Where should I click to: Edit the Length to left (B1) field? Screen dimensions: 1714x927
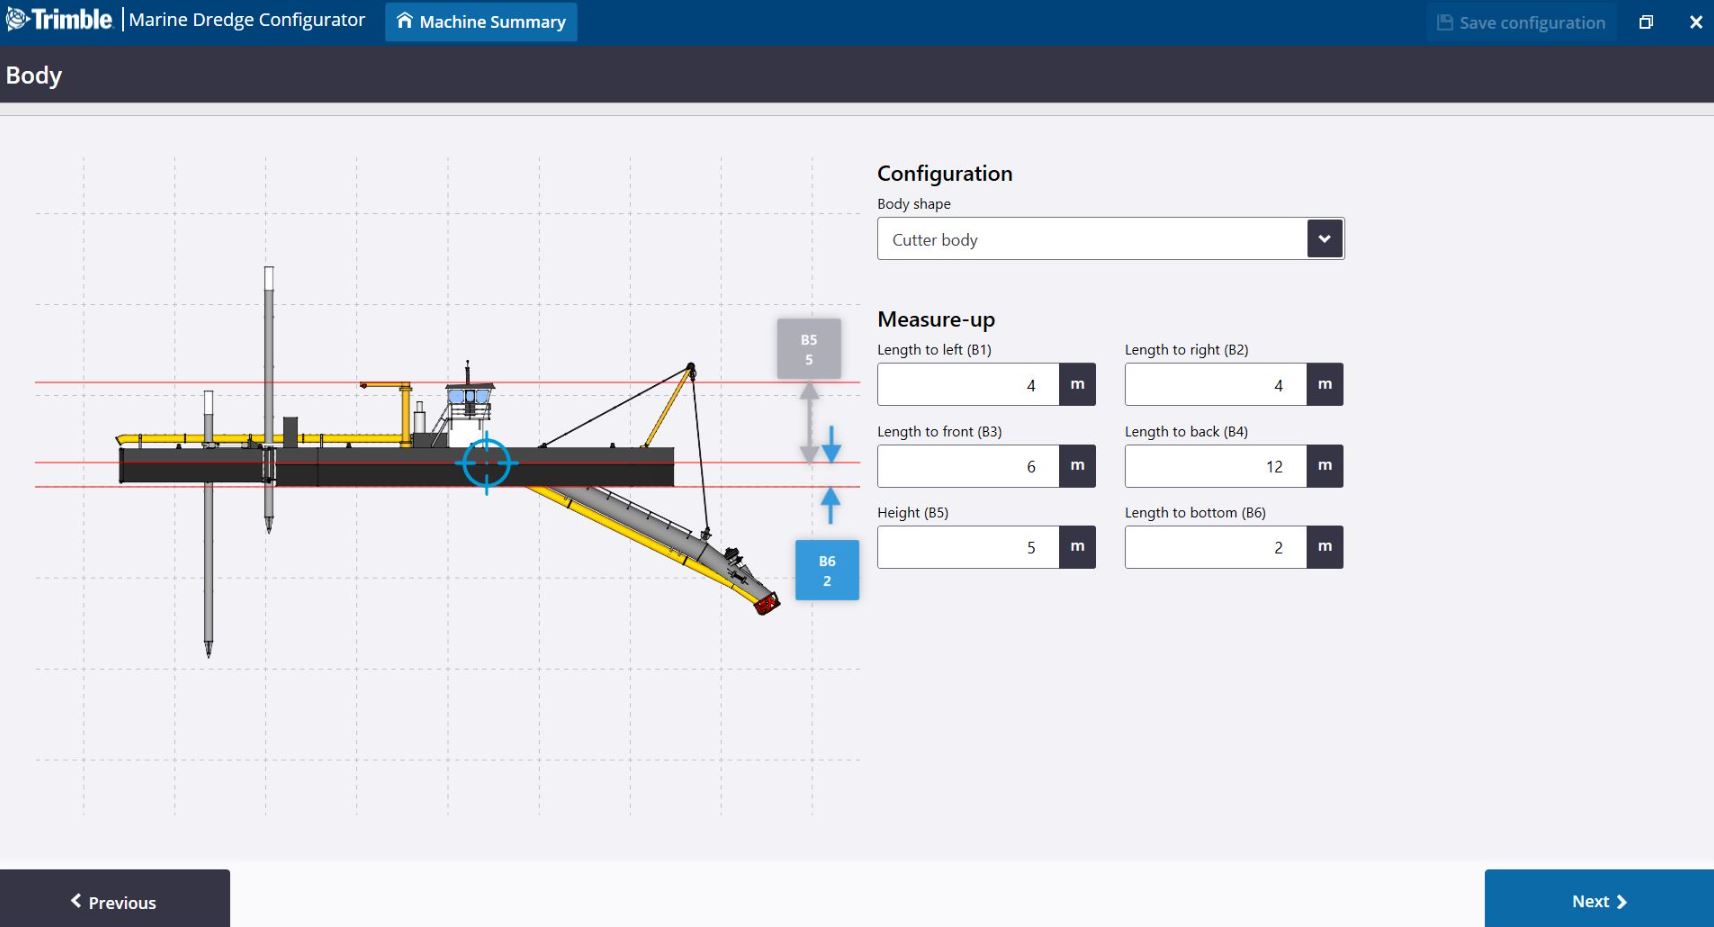[x=967, y=385]
